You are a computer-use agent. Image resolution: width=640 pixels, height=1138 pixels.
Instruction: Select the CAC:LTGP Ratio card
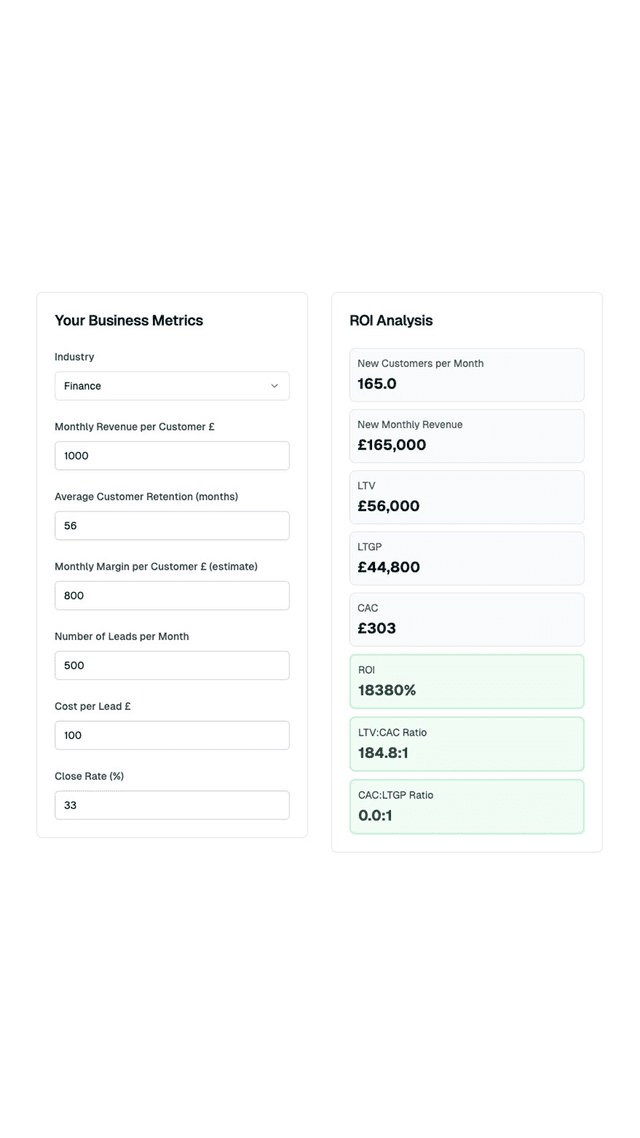pyautogui.click(x=466, y=805)
